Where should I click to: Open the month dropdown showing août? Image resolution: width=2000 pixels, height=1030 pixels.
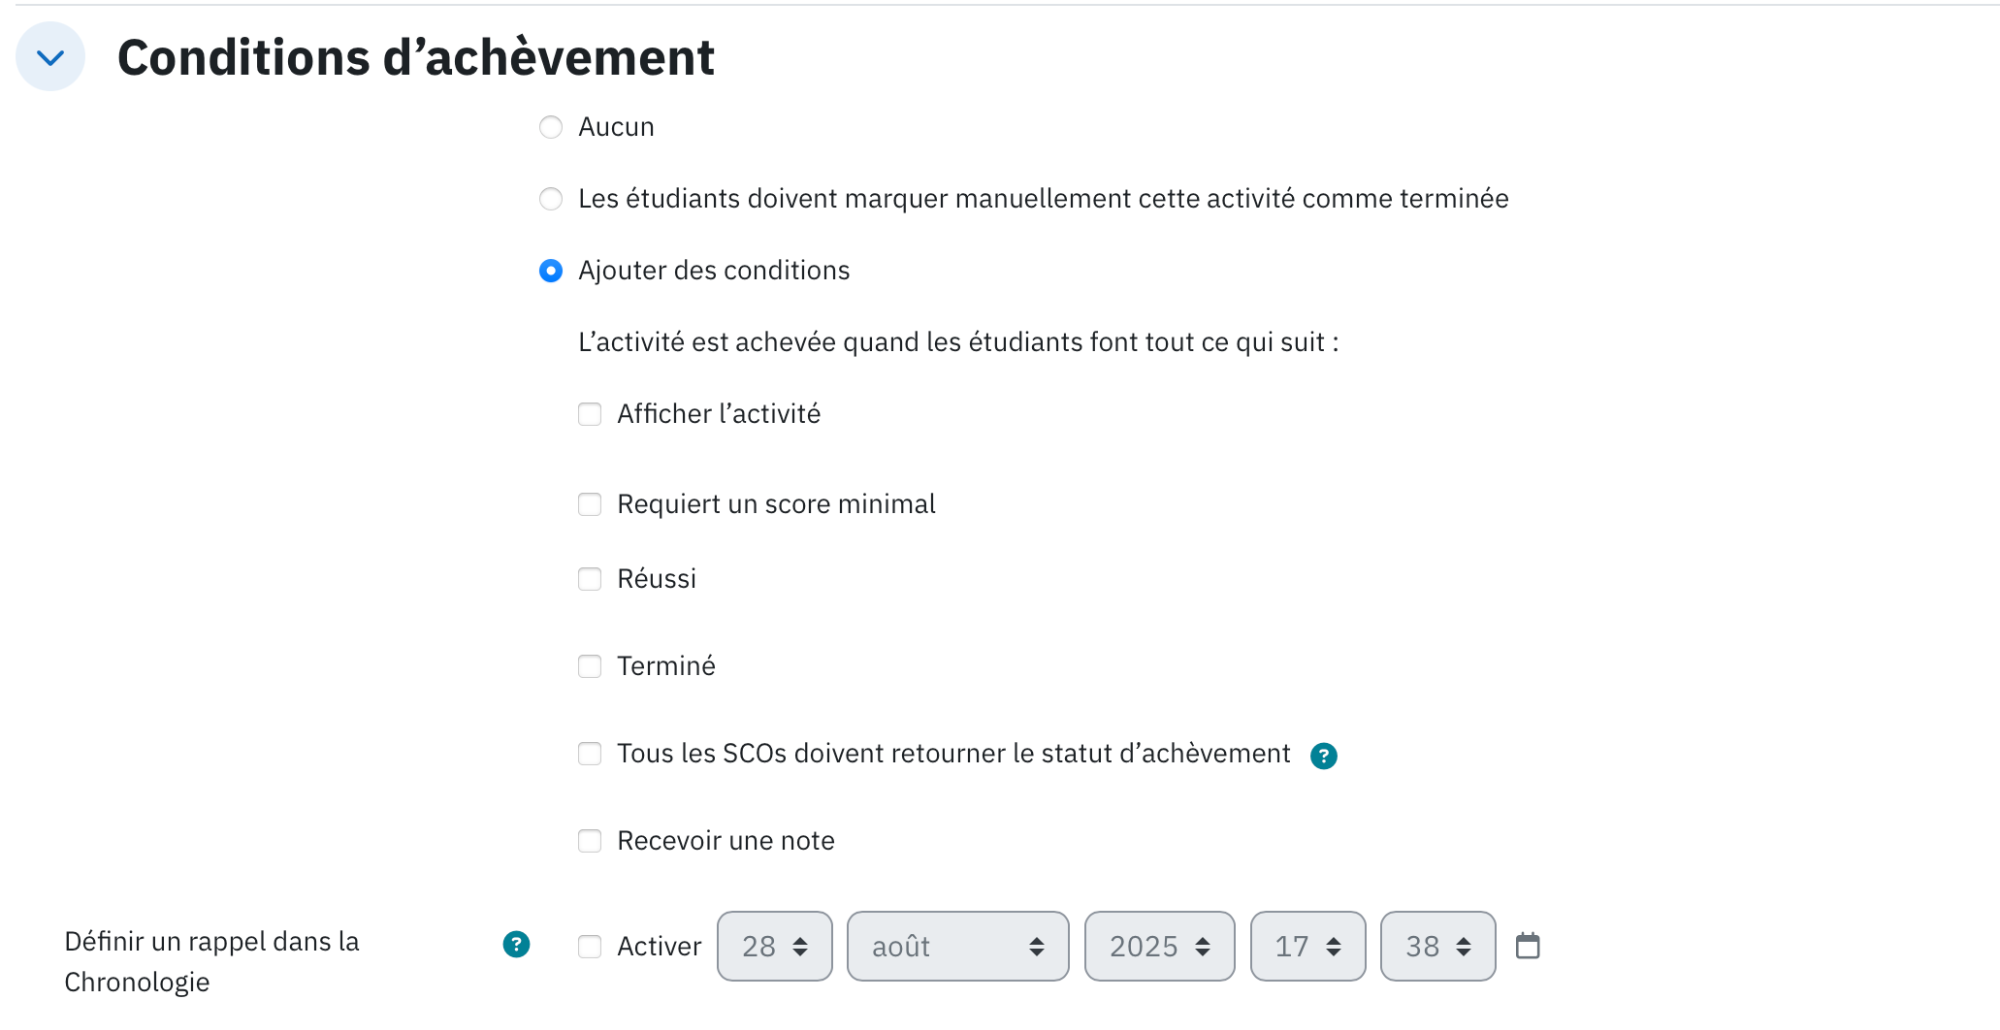click(x=958, y=946)
